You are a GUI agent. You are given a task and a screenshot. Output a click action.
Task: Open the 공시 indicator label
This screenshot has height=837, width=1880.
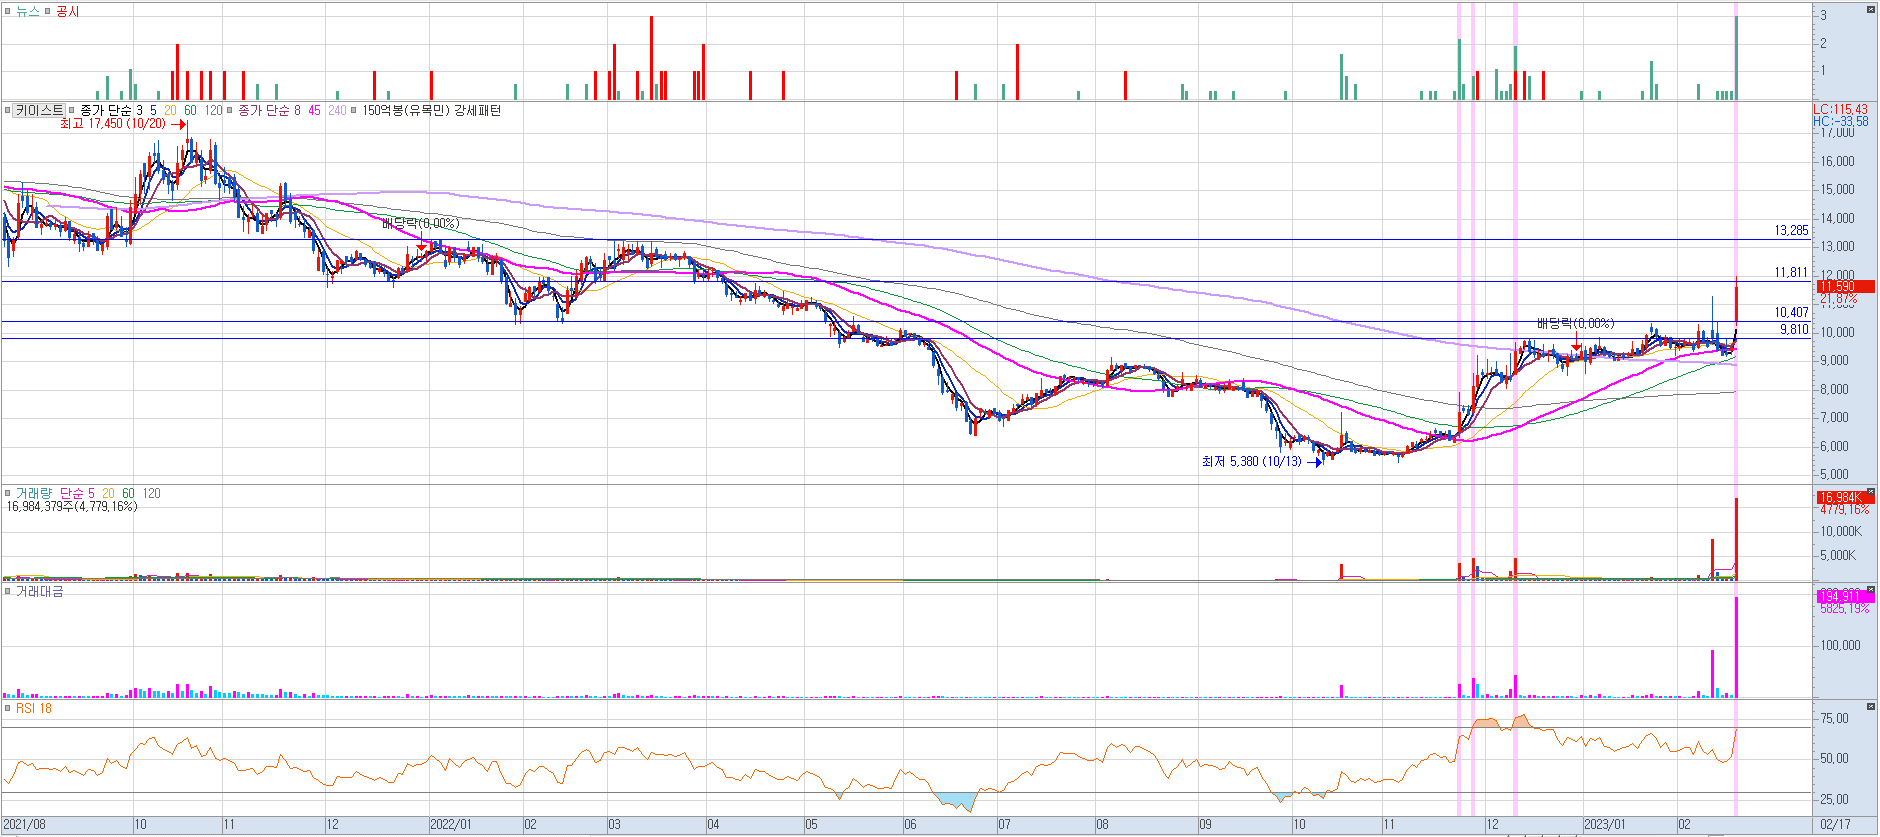pos(67,11)
